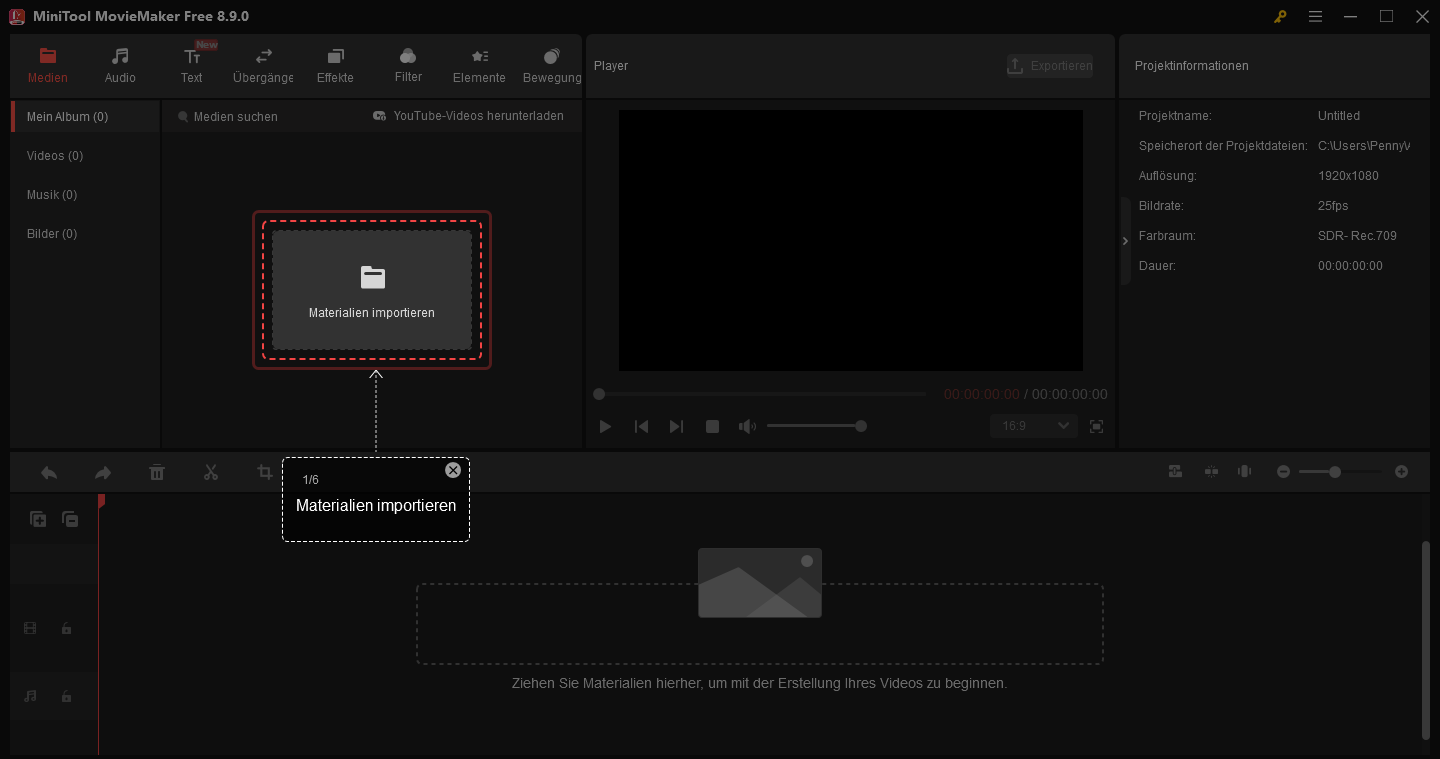Click the timeline vertical scrollbar
Viewport: 1440px width, 759px height.
tap(1426, 640)
